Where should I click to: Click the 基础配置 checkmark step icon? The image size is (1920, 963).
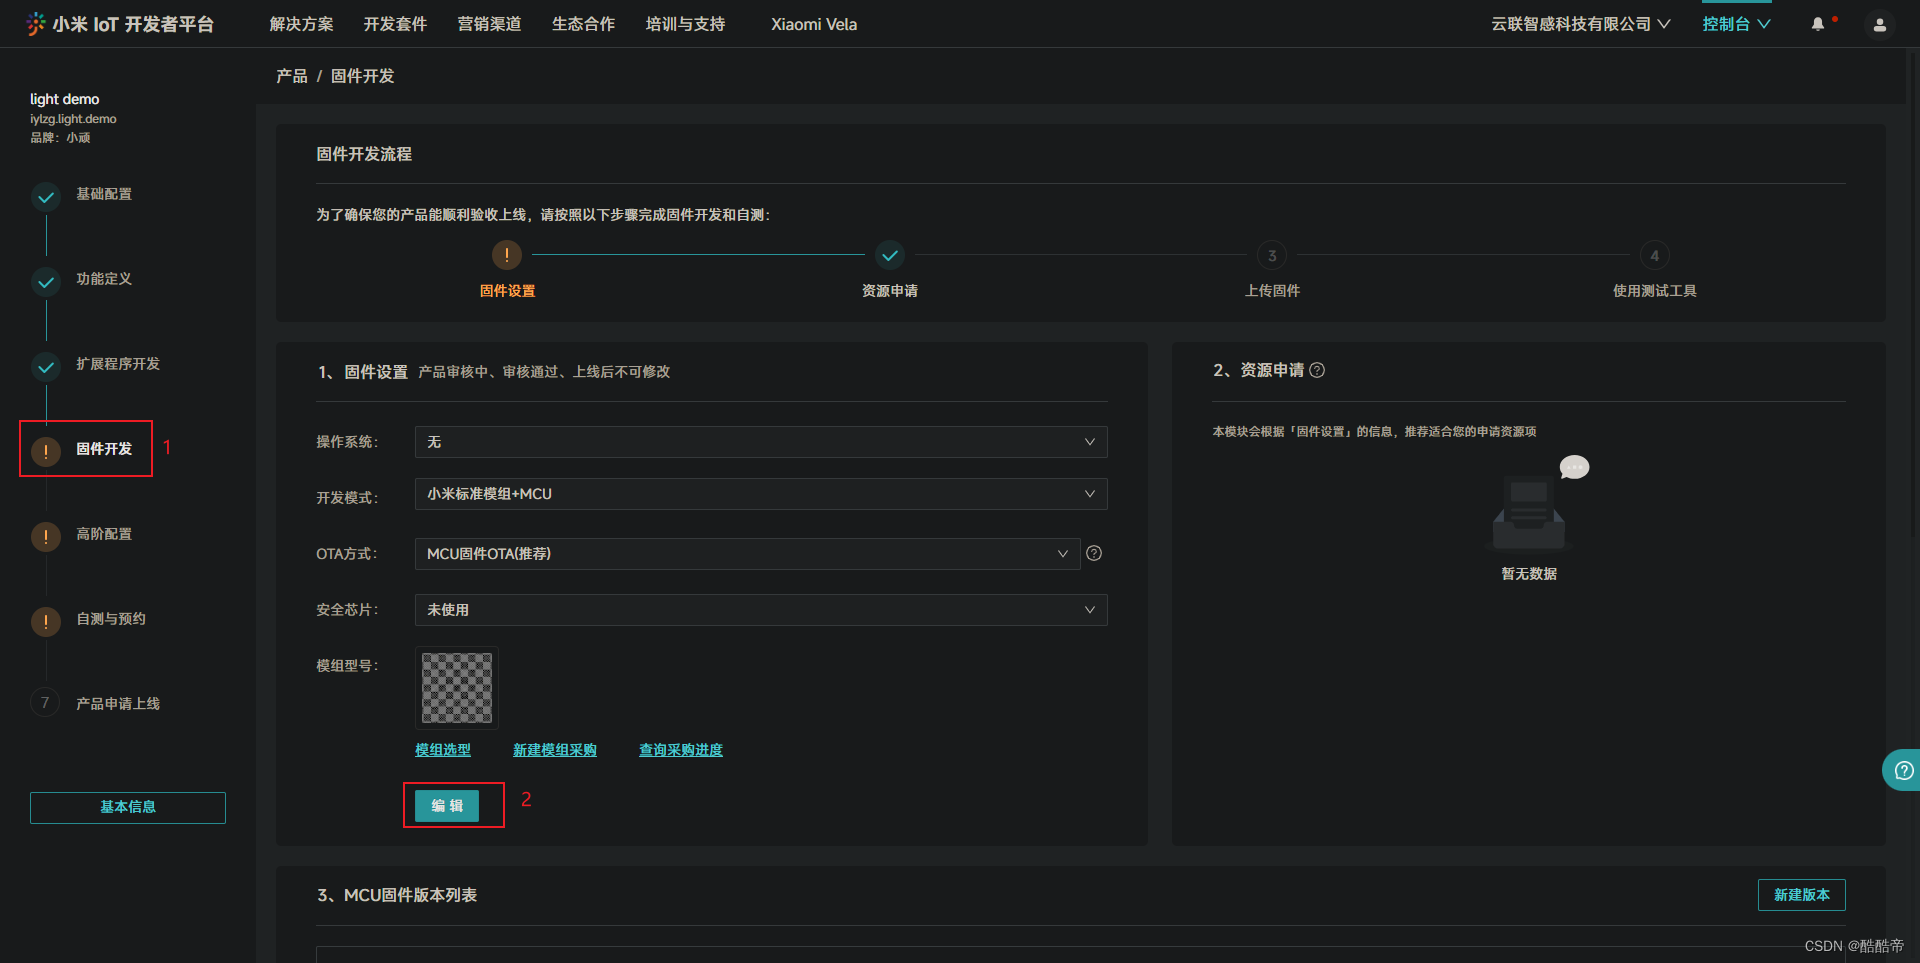coord(46,197)
